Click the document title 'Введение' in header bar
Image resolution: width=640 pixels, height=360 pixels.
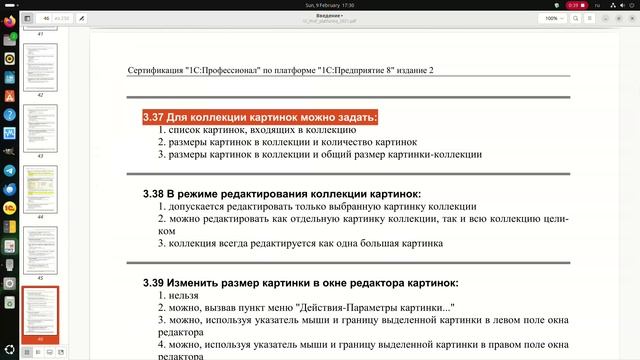329,16
